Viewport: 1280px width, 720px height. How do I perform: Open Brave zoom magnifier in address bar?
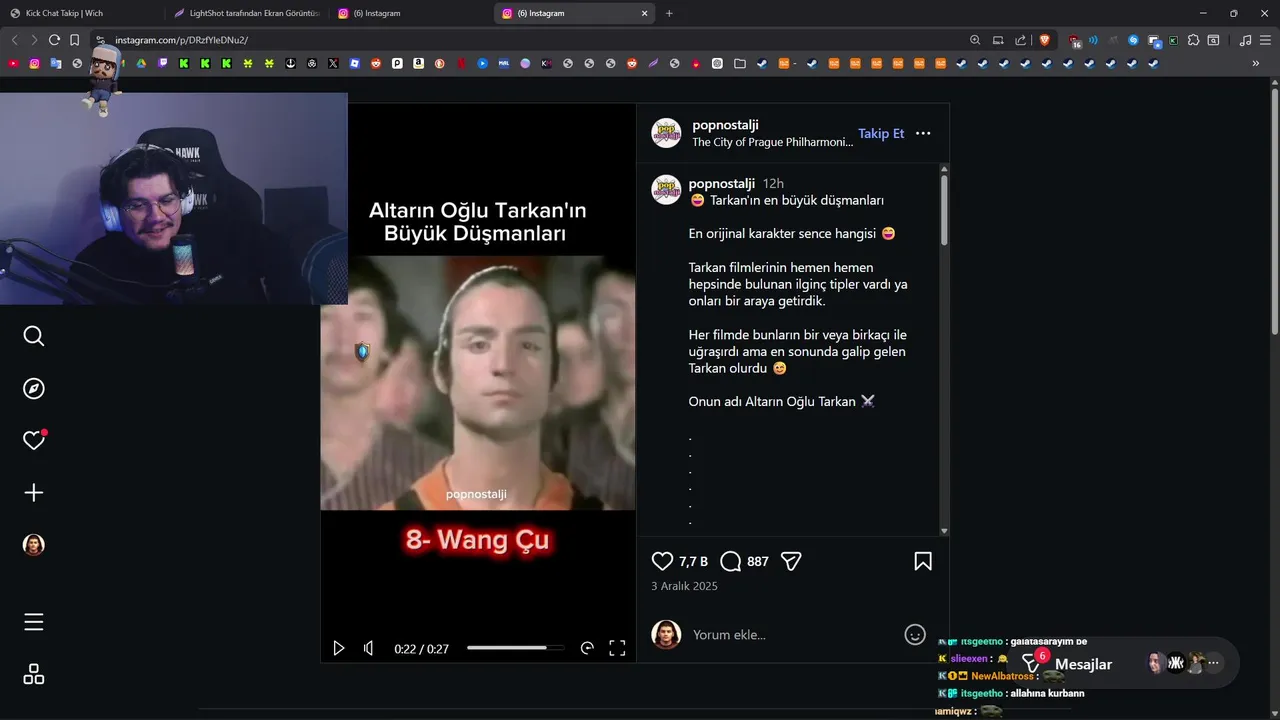pyautogui.click(x=975, y=40)
